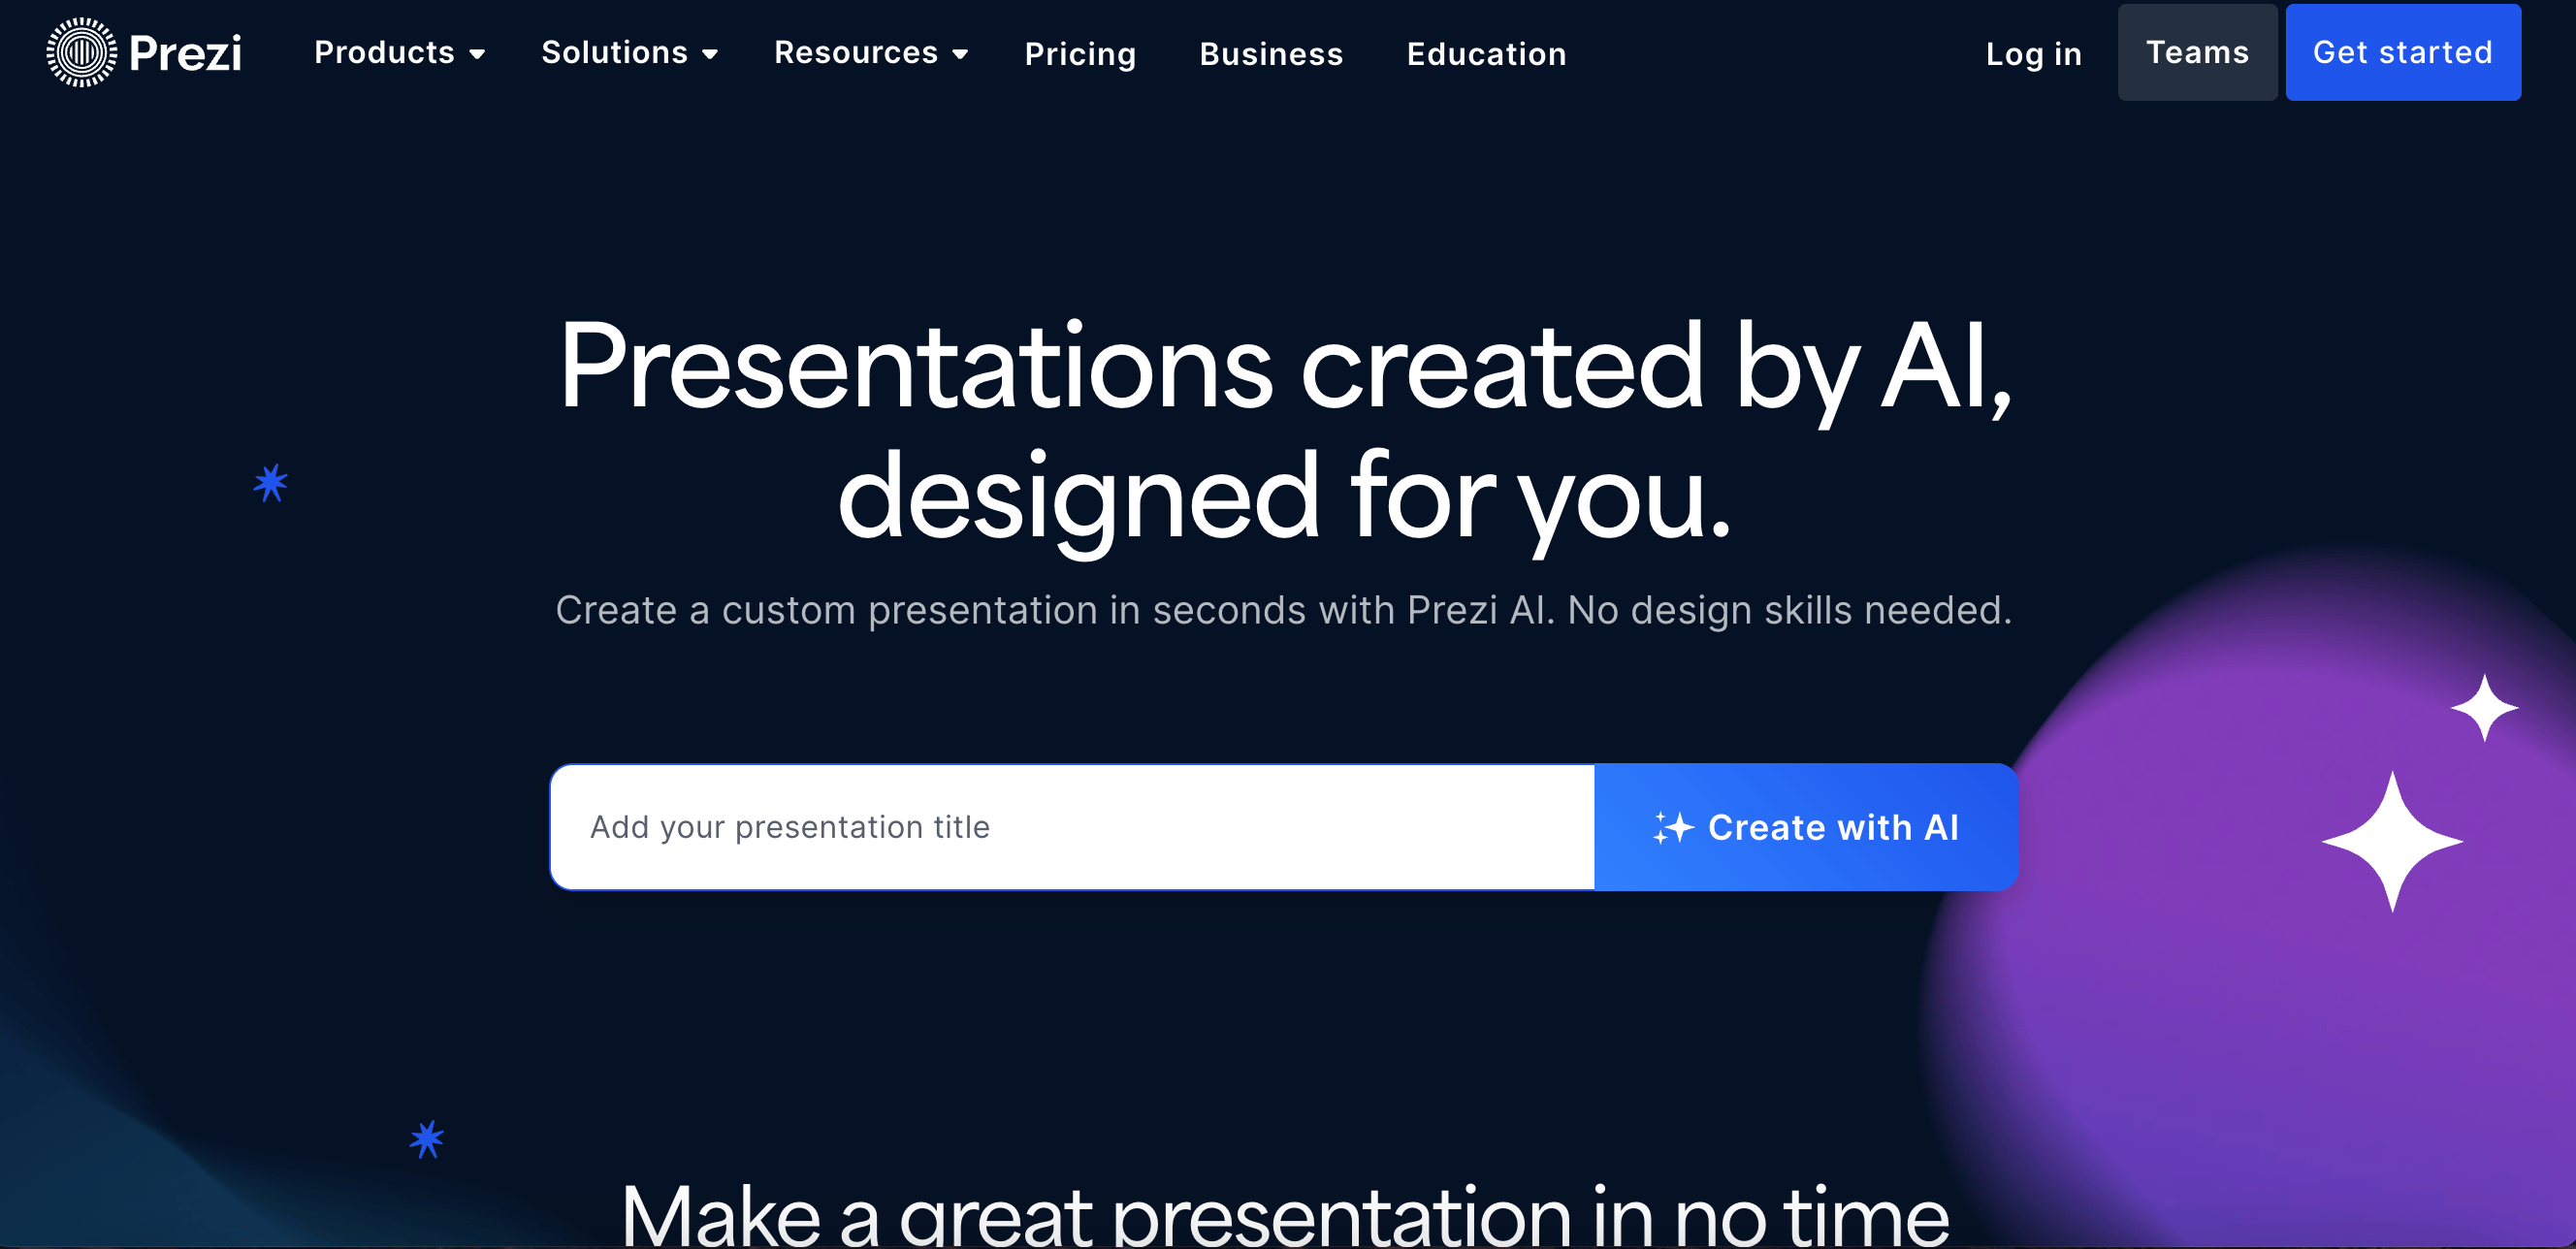Screen dimensions: 2576x1249
Task: Open the Education menu item
Action: [1486, 54]
